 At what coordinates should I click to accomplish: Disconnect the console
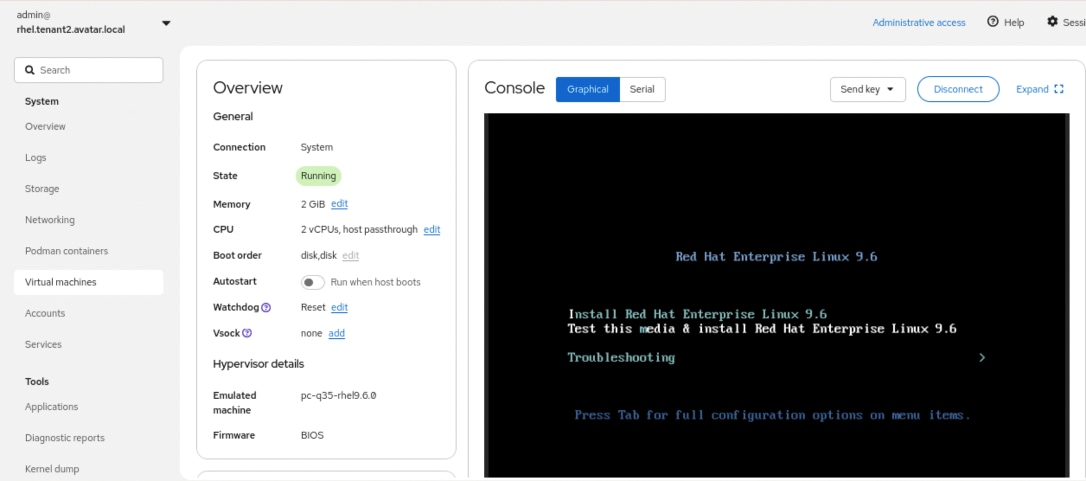(x=958, y=89)
